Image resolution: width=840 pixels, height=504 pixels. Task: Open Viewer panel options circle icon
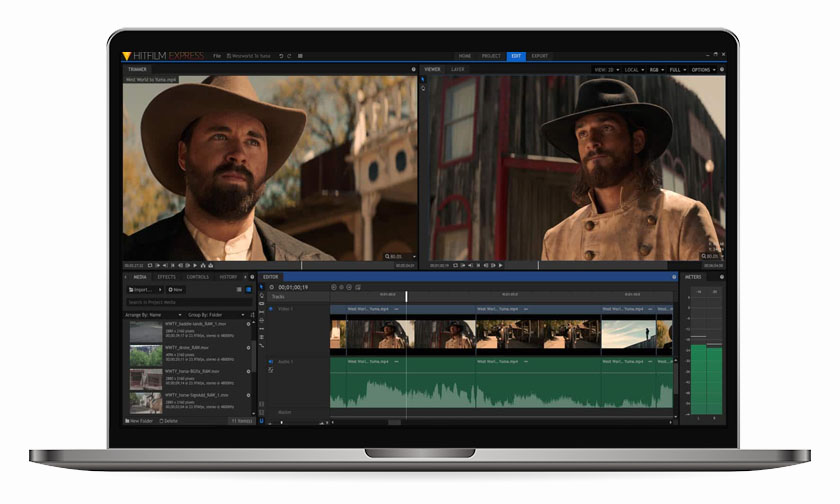[x=722, y=70]
